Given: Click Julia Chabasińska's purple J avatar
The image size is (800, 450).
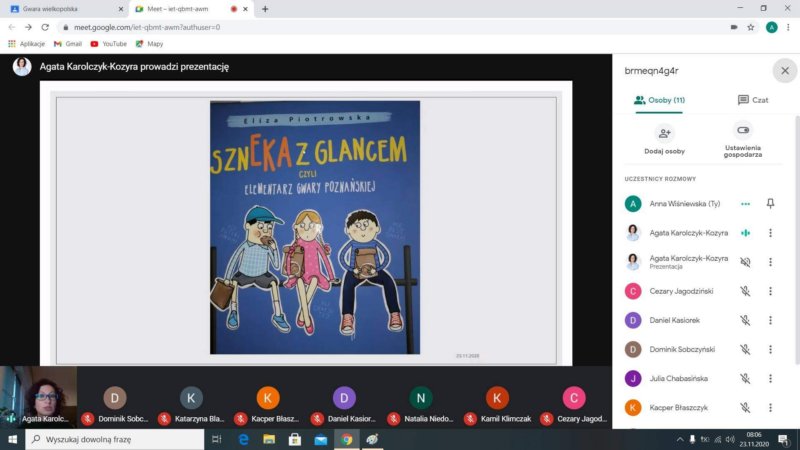Looking at the screenshot, I should pos(633,378).
